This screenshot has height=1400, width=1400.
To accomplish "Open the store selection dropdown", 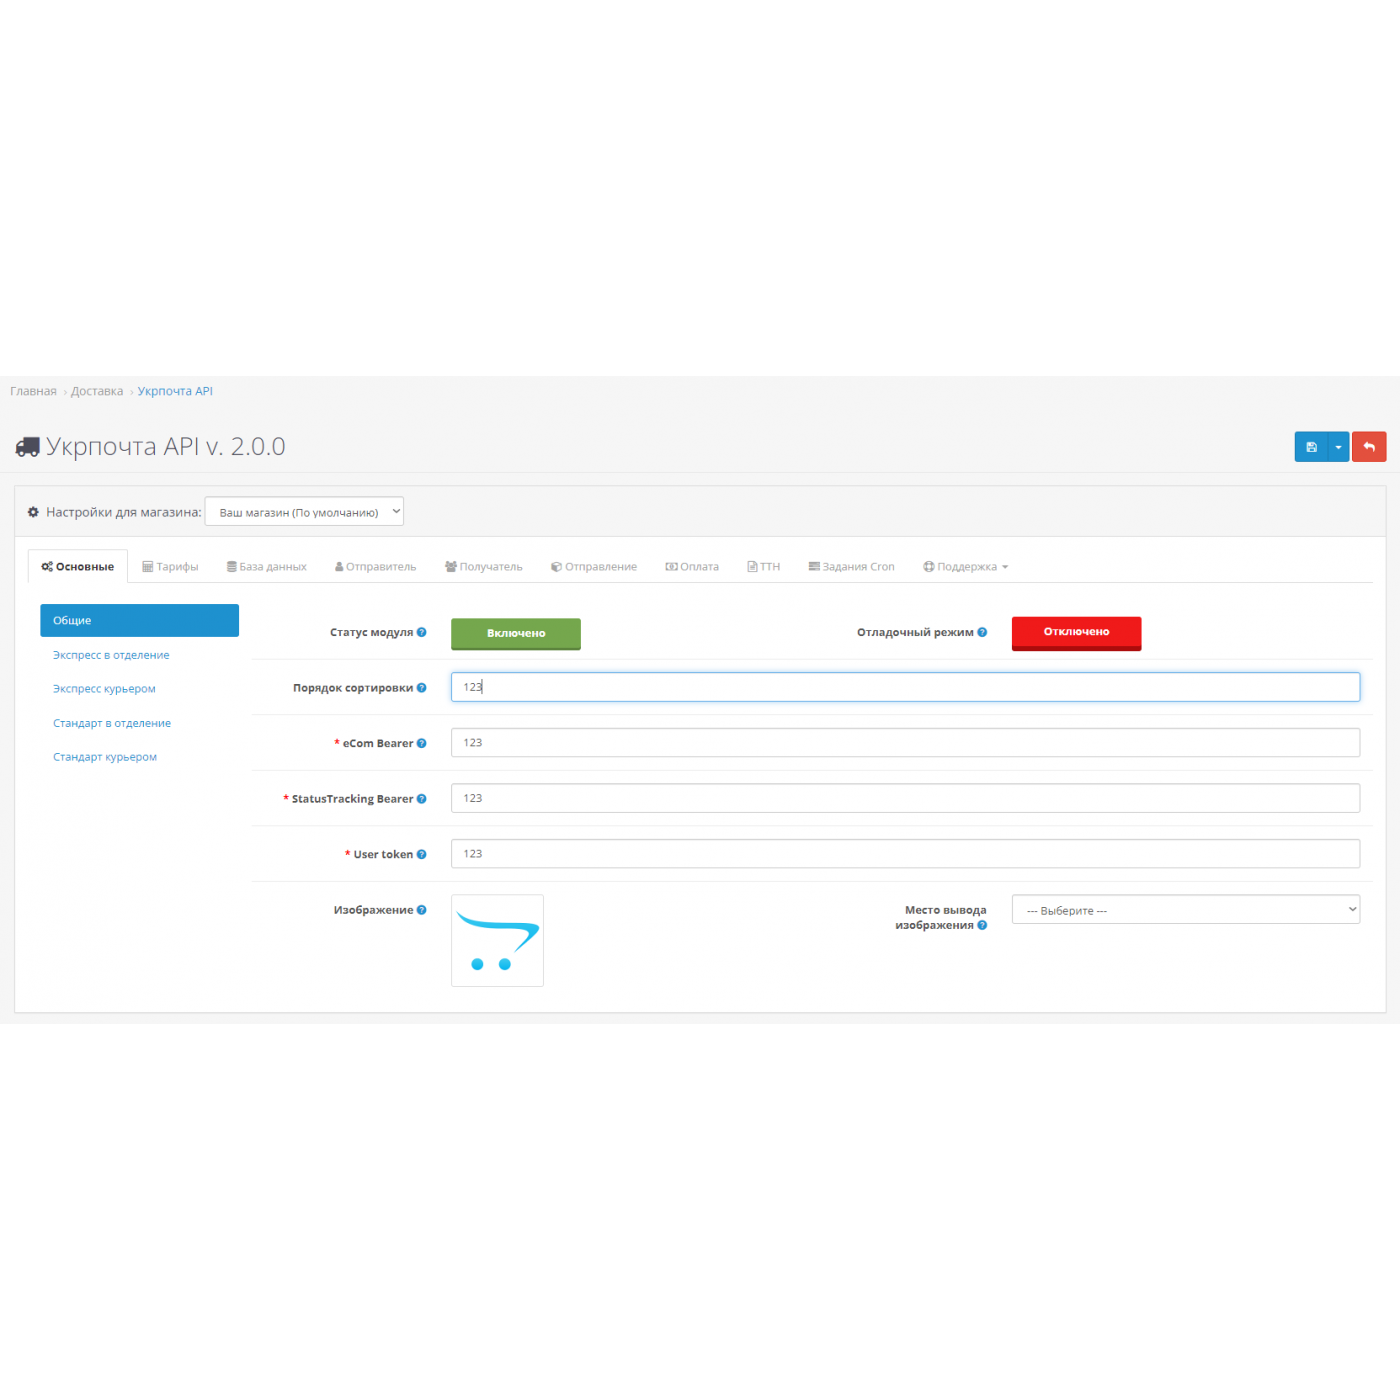I will tap(304, 512).
